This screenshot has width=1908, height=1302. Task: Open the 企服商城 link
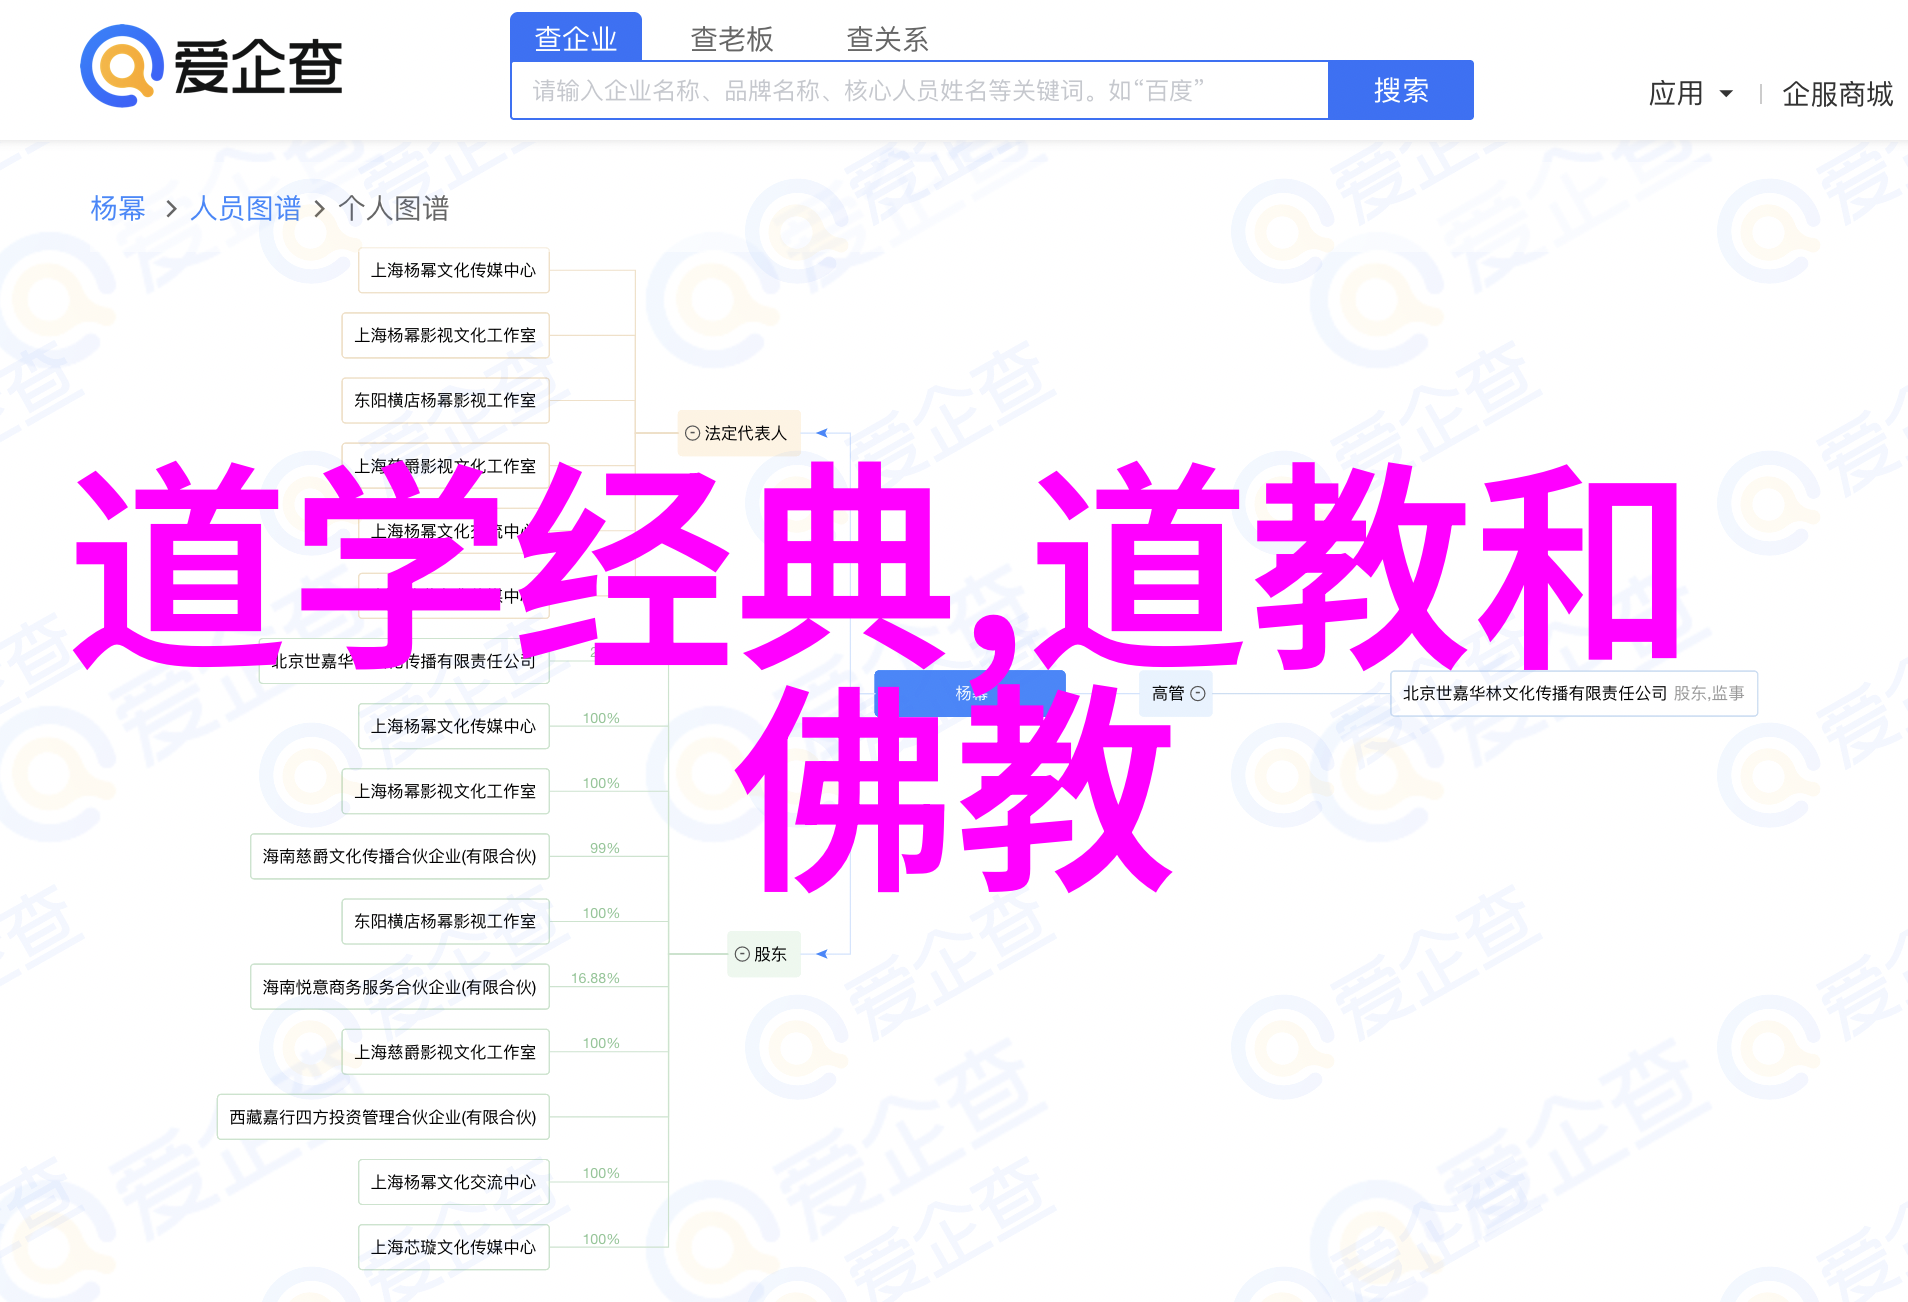click(x=1837, y=94)
